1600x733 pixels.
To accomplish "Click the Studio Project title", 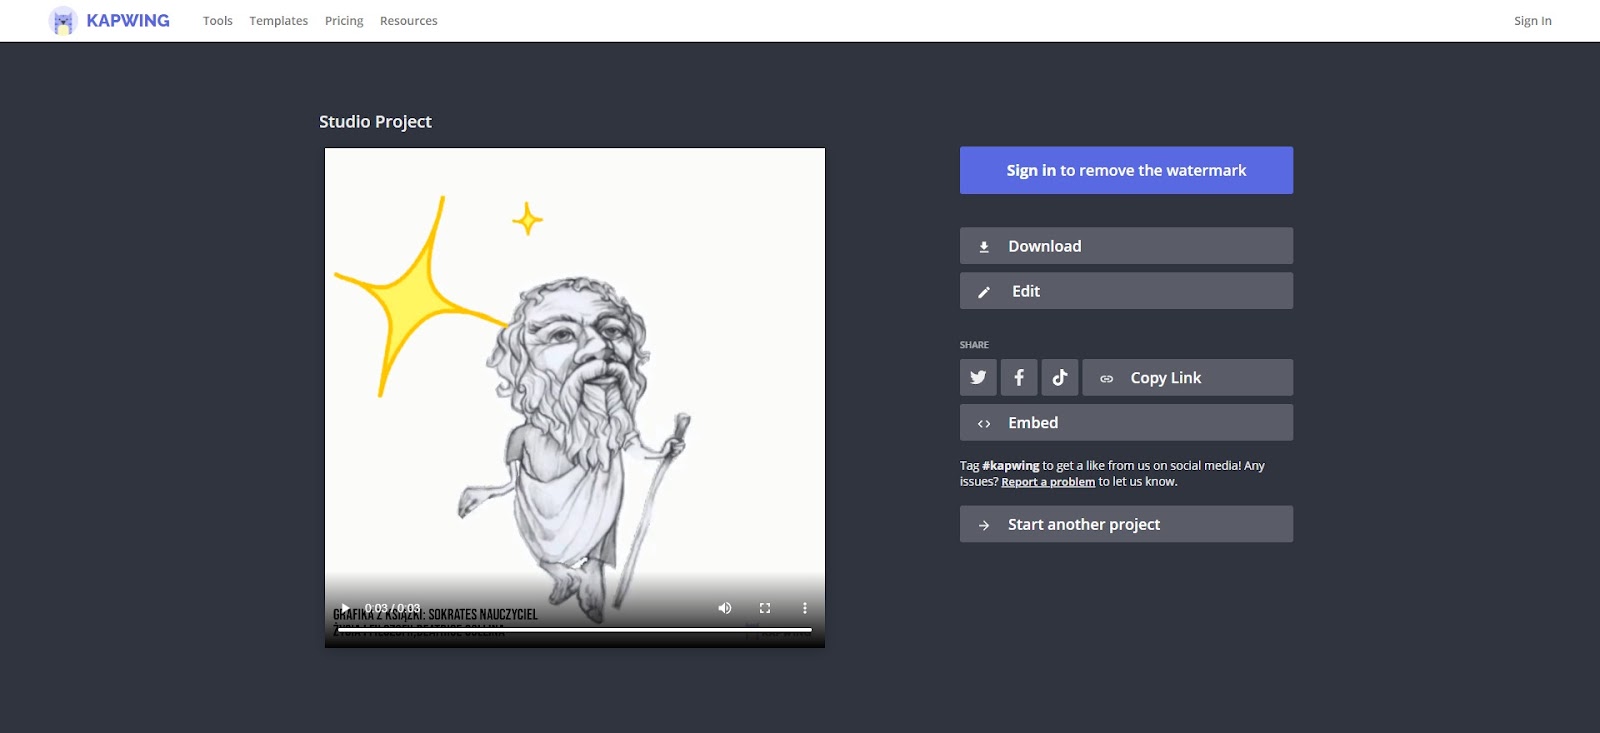I will [x=375, y=122].
